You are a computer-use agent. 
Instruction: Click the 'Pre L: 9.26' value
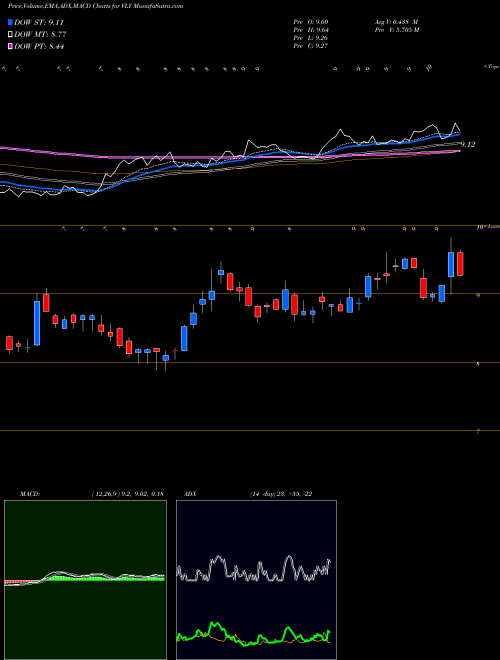(x=311, y=38)
